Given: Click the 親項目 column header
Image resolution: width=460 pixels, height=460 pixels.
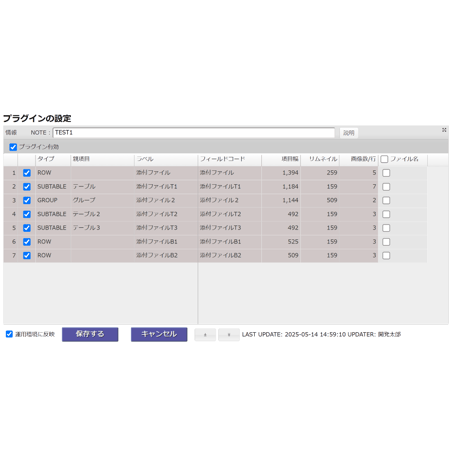Looking at the screenshot, I should [x=102, y=159].
